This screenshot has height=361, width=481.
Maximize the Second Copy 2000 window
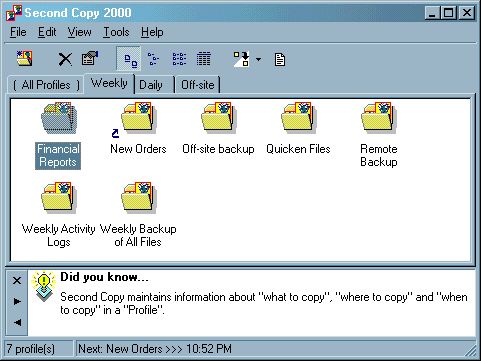(x=449, y=13)
